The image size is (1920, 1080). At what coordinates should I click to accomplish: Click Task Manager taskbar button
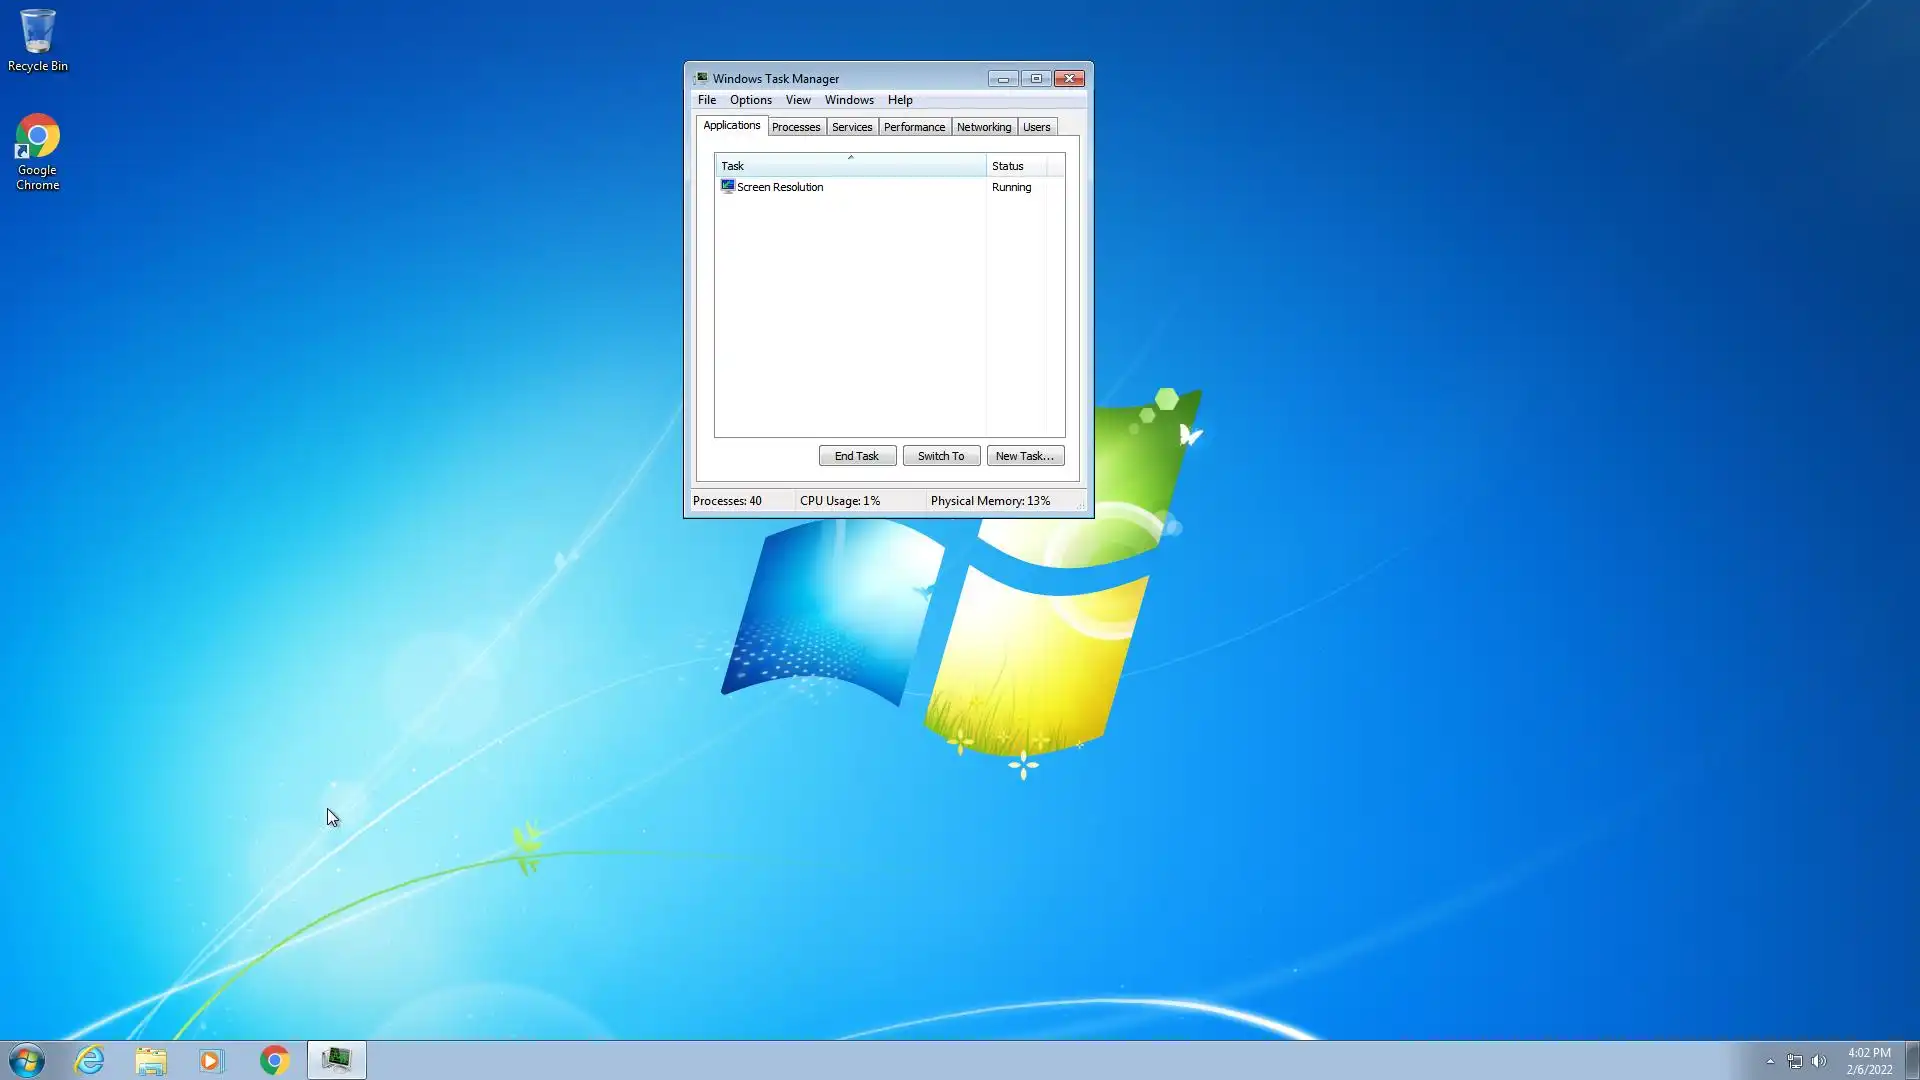[x=336, y=1060]
